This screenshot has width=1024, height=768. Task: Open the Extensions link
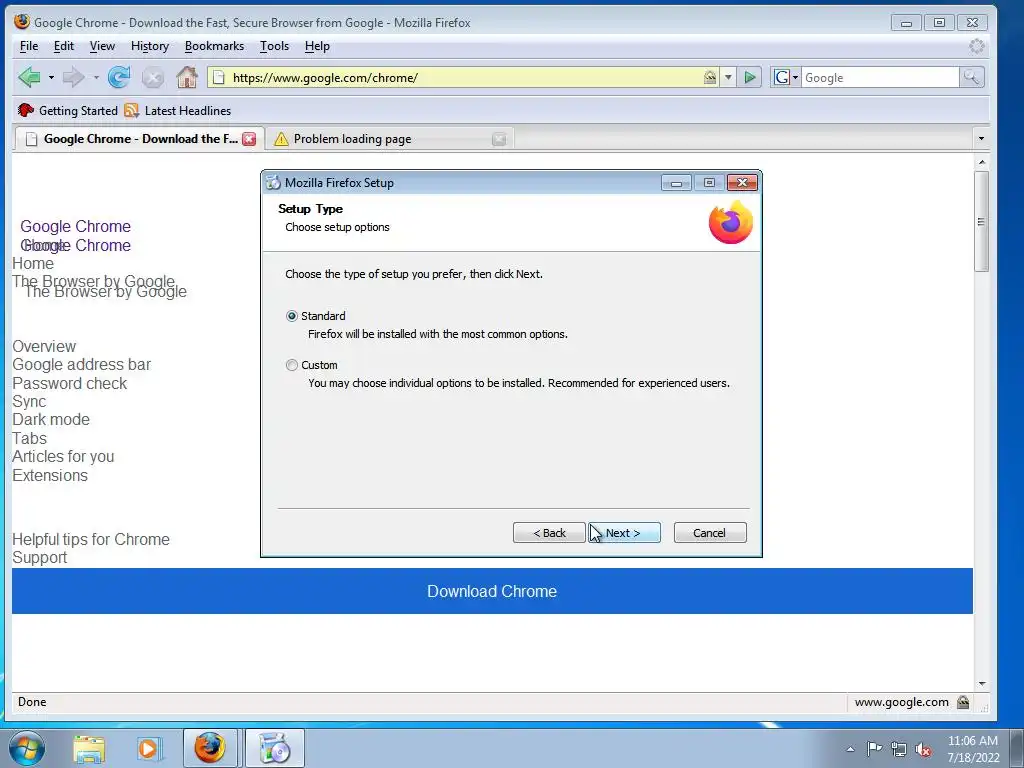(50, 475)
